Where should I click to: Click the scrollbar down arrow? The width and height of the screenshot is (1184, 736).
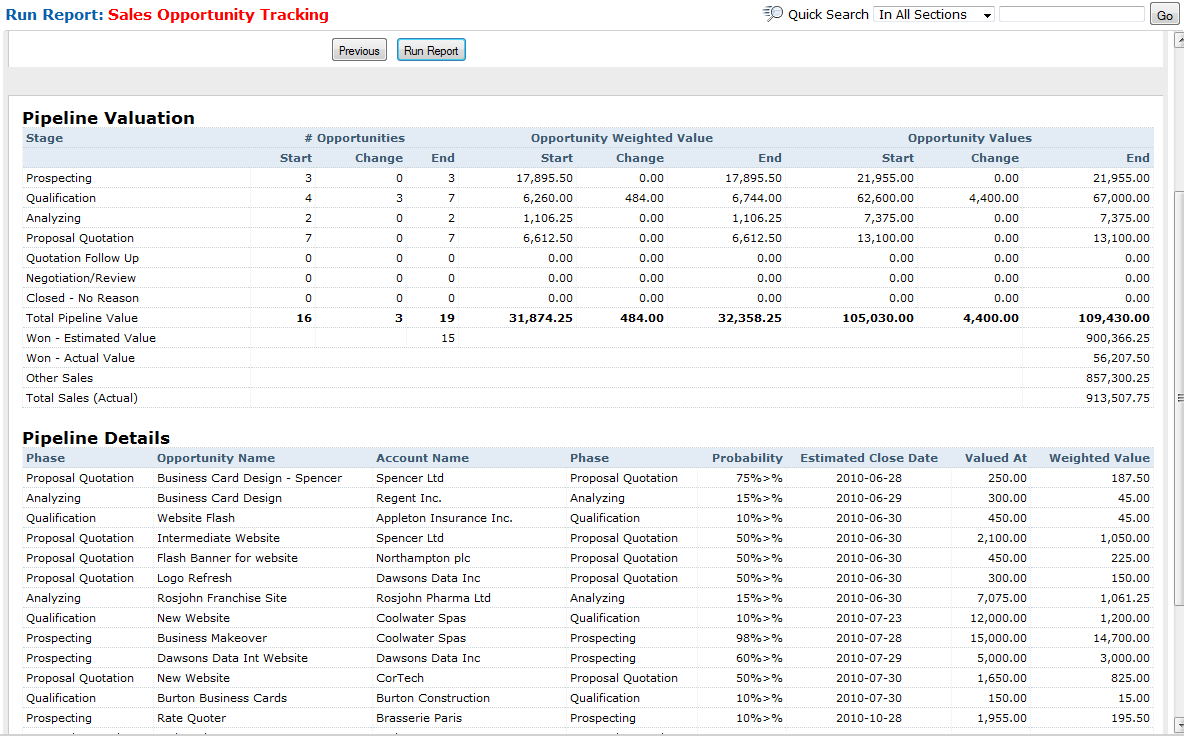(x=1178, y=725)
